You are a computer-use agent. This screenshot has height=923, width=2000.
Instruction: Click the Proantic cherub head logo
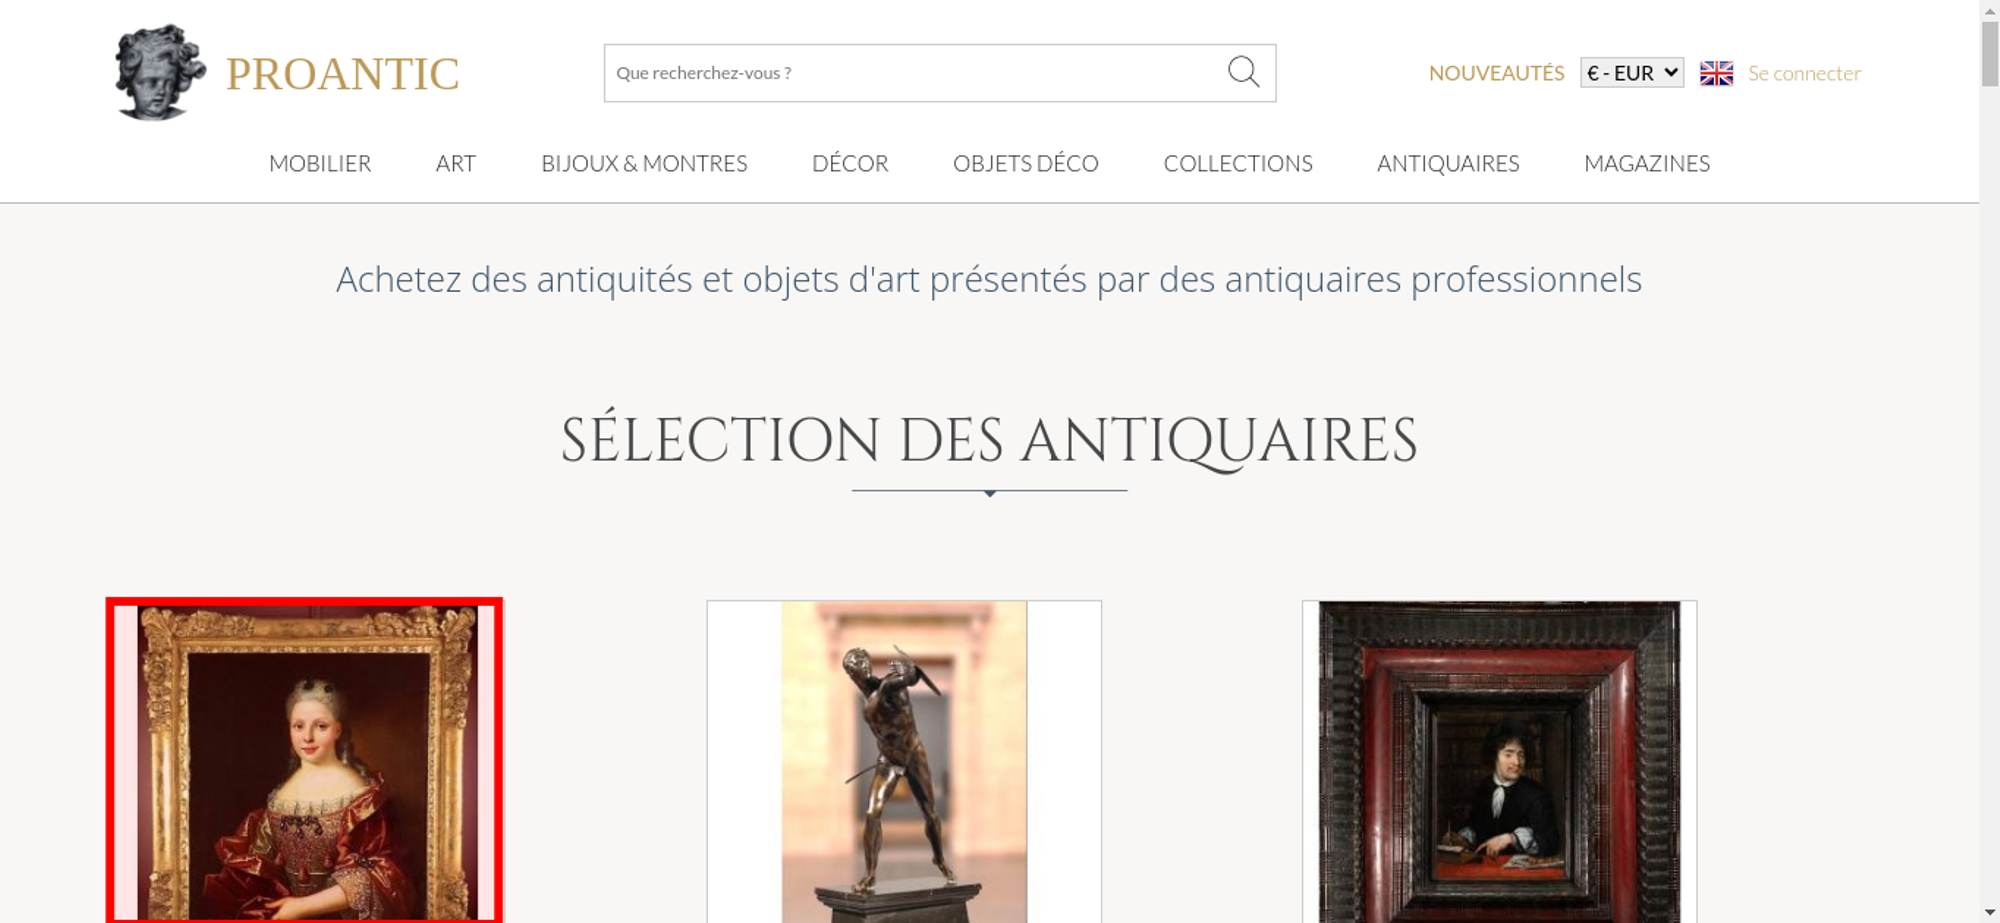[x=160, y=72]
